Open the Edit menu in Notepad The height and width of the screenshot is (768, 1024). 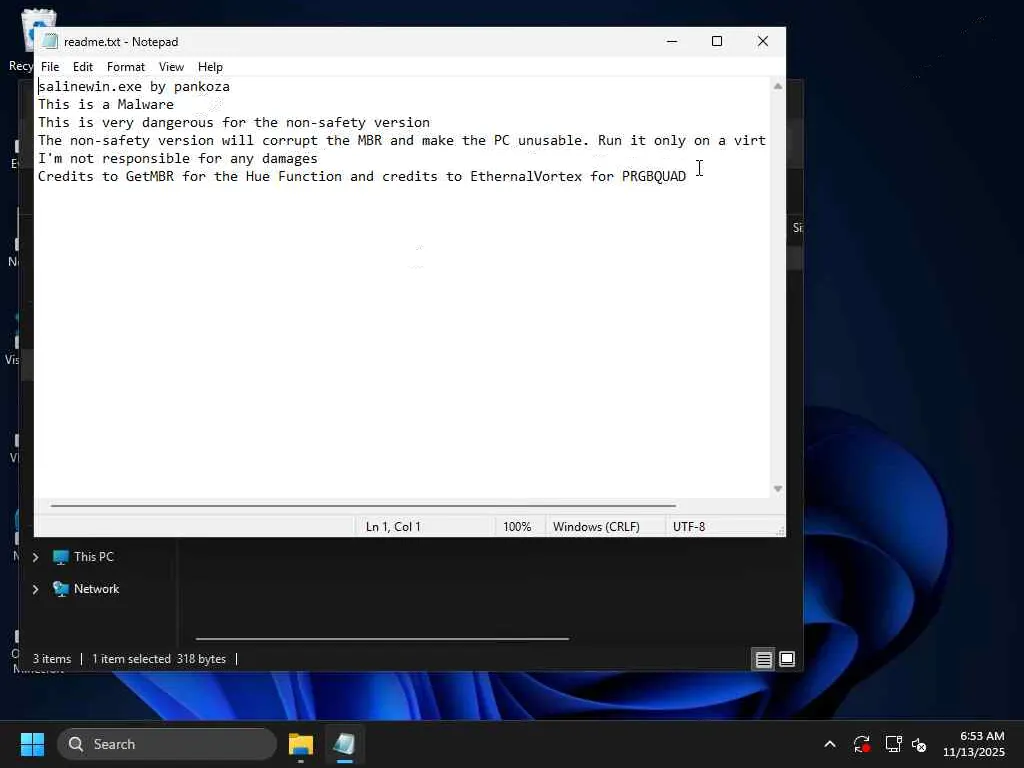tap(82, 67)
